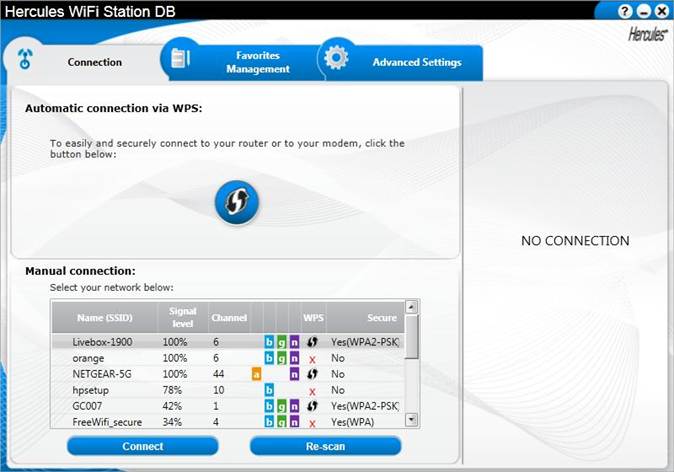The height and width of the screenshot is (472, 674).
Task: Click the WPS icon in Livebox-1900 row
Action: [312, 342]
